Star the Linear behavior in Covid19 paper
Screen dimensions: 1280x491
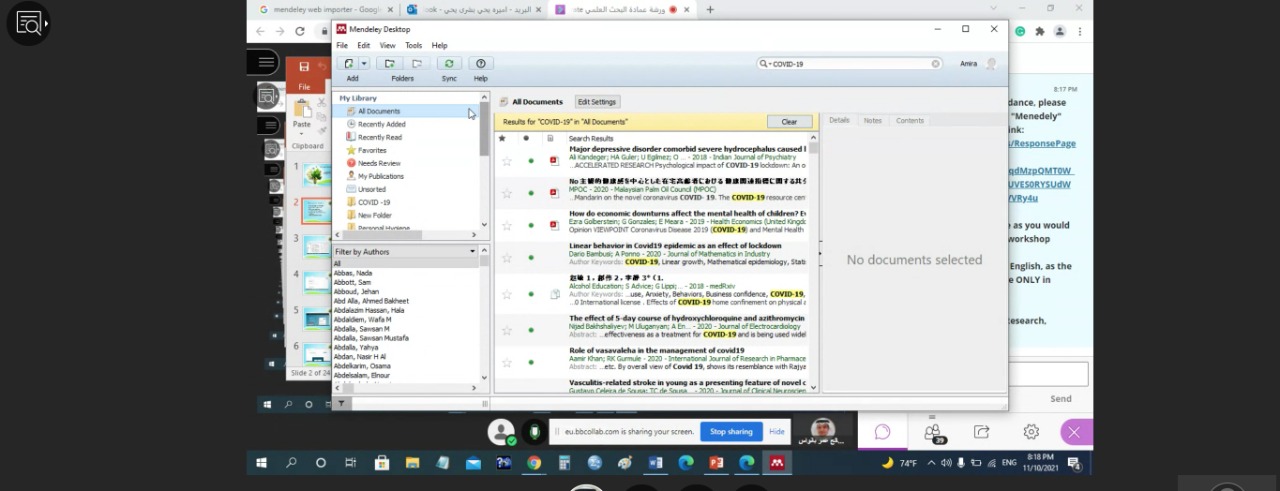click(x=507, y=257)
